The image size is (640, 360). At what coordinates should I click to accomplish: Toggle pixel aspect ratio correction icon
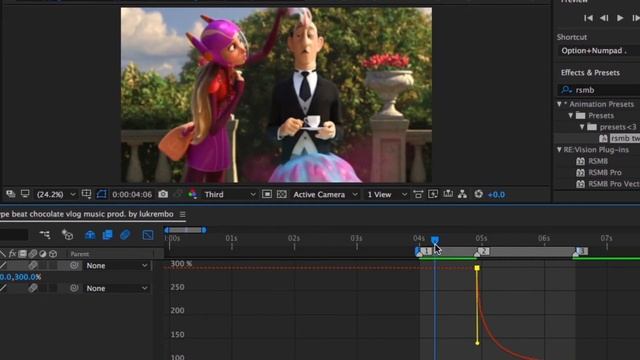point(418,194)
